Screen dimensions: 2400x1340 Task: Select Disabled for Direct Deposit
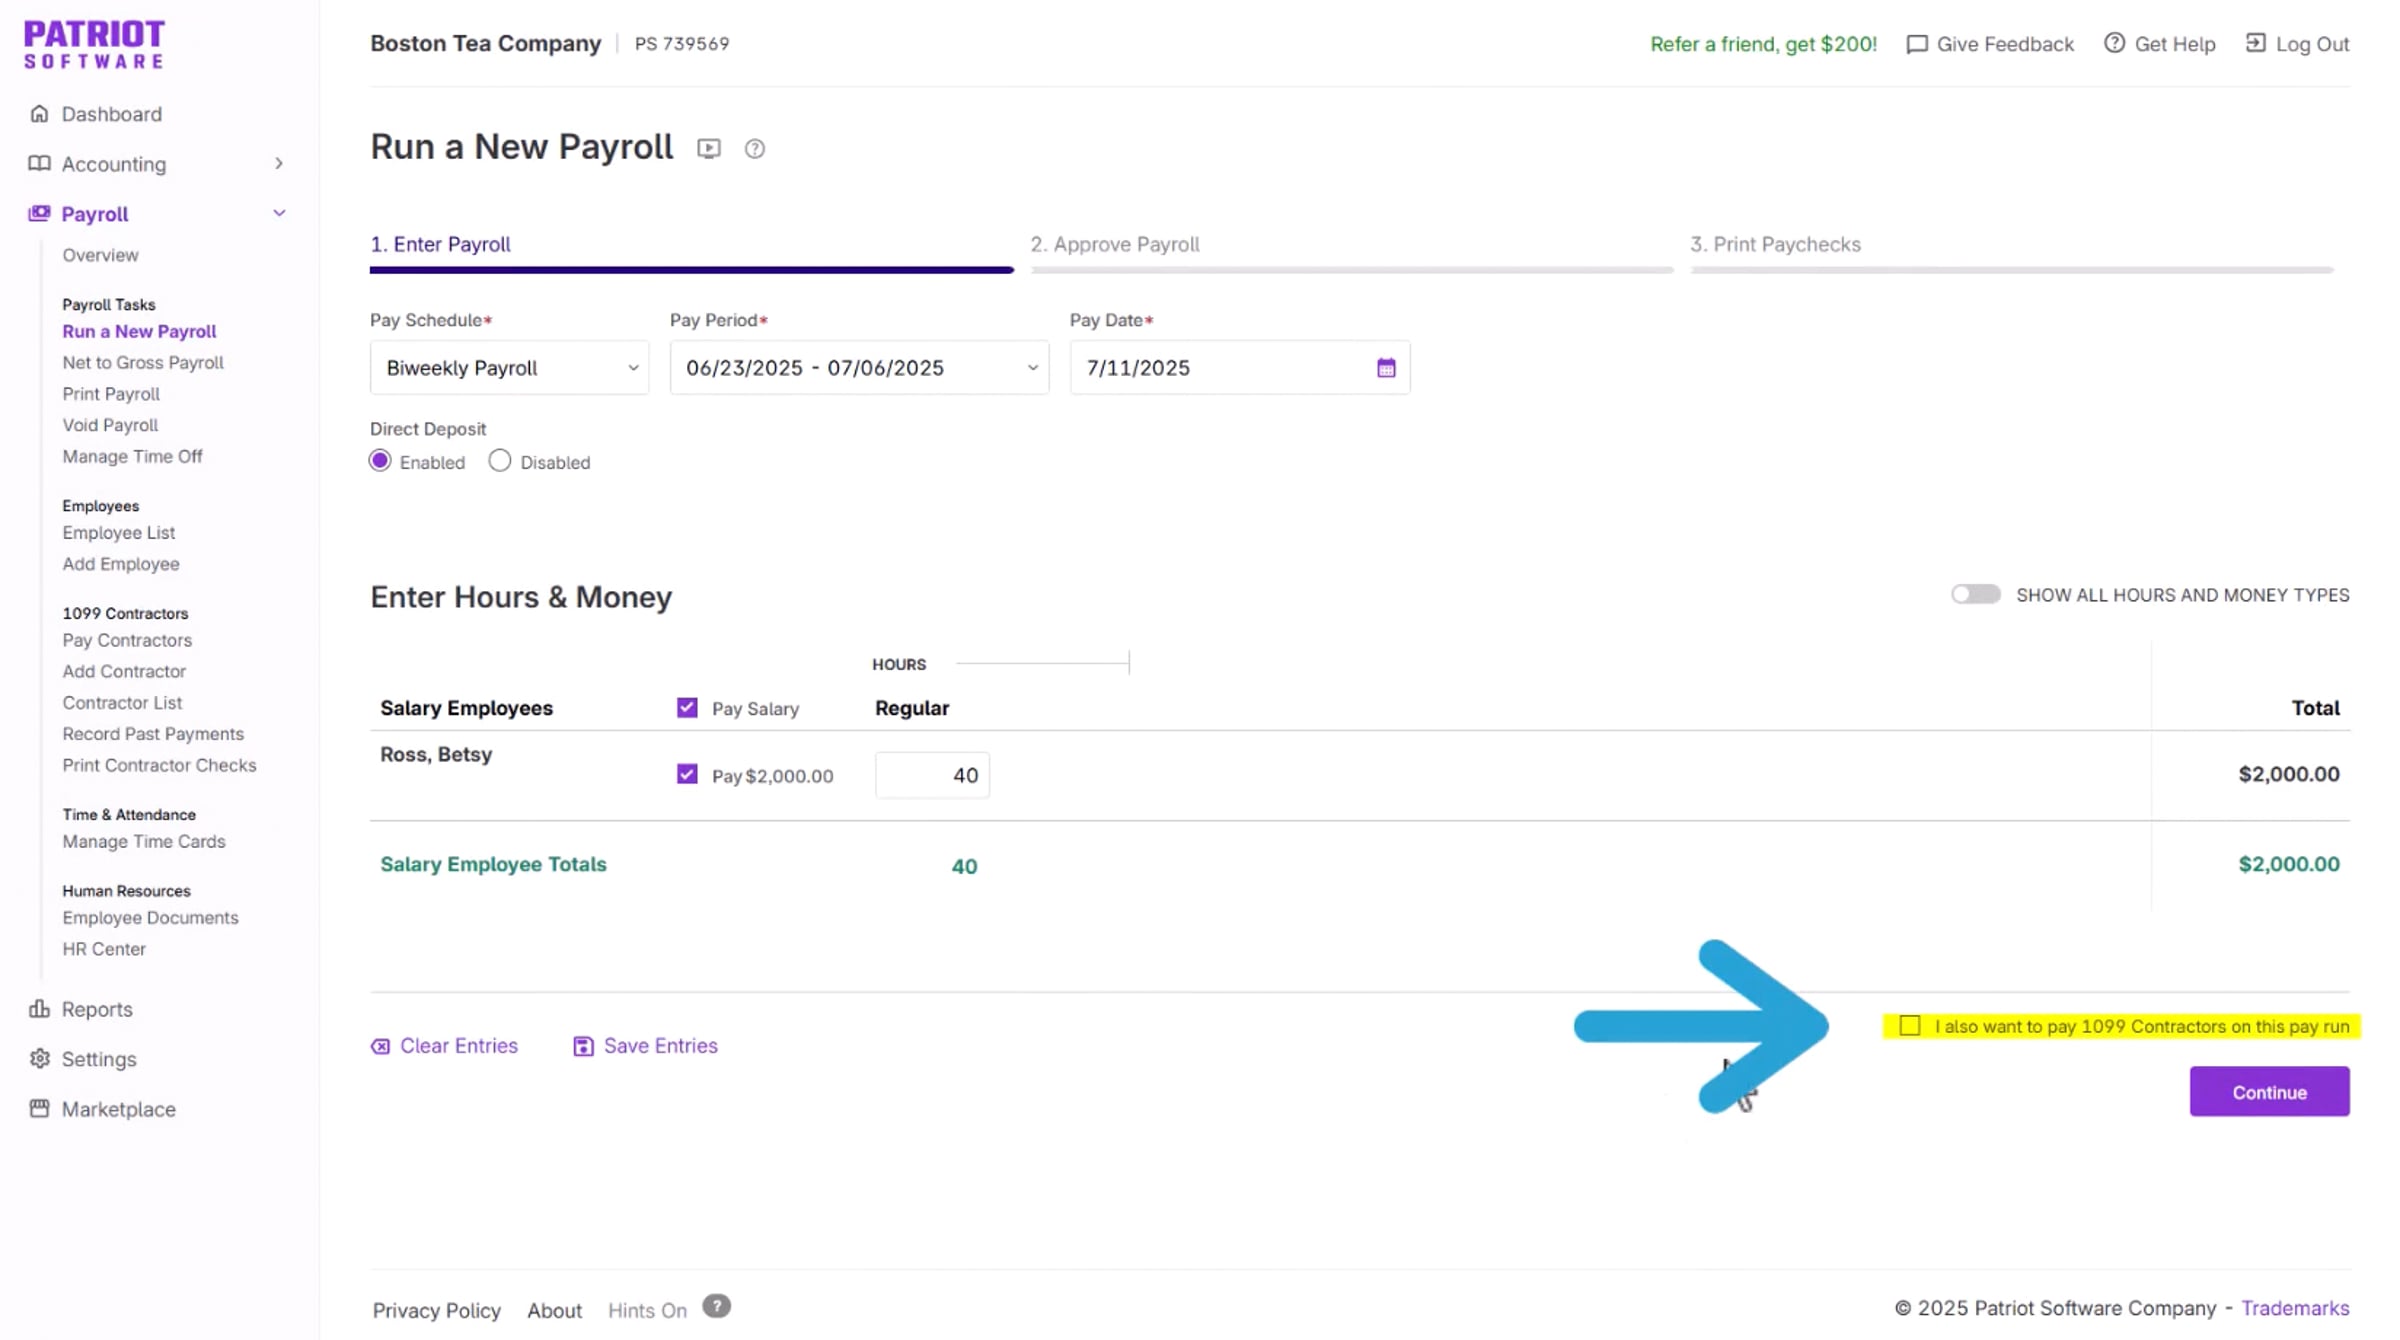click(500, 461)
